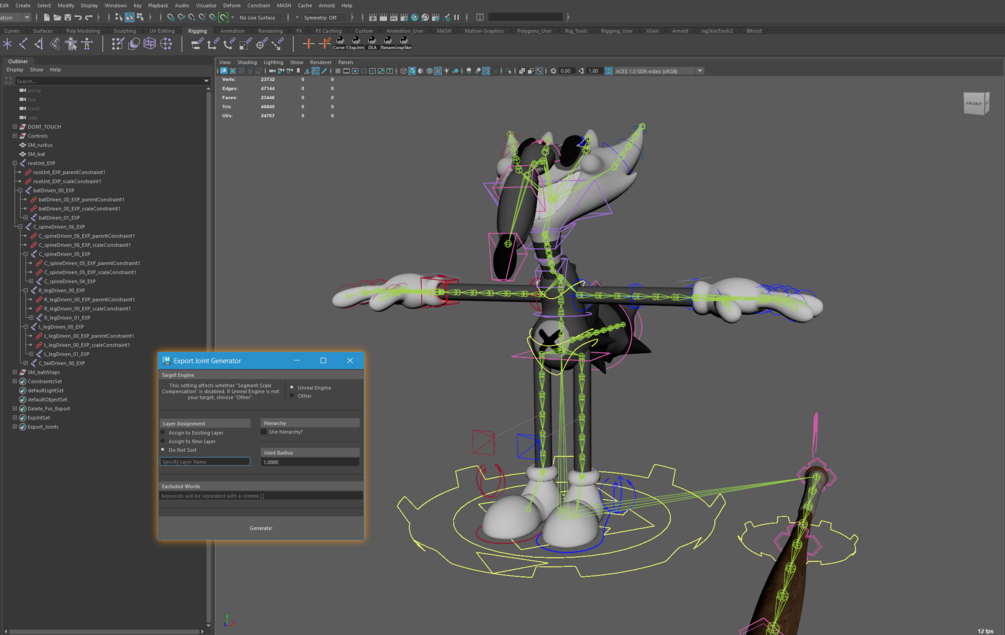Screen dimensions: 1005x635
Task: Switch to the Animation shelf tab
Action: click(x=232, y=31)
